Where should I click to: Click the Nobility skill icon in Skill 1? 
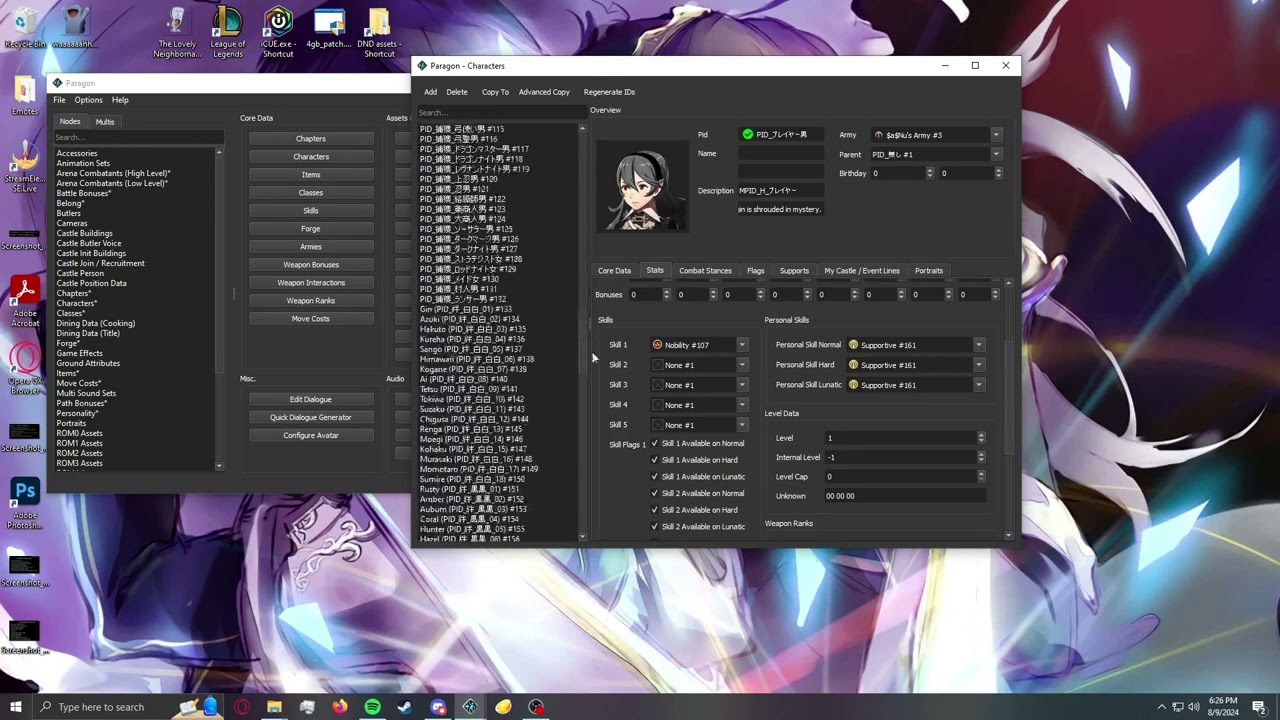657,345
